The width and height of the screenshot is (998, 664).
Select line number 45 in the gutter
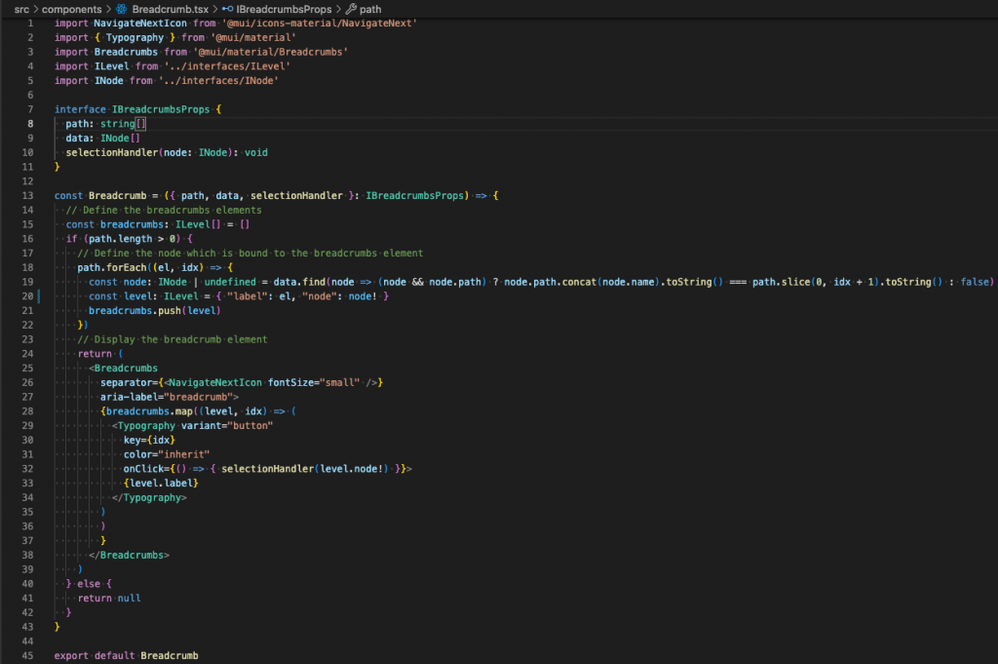[27, 656]
